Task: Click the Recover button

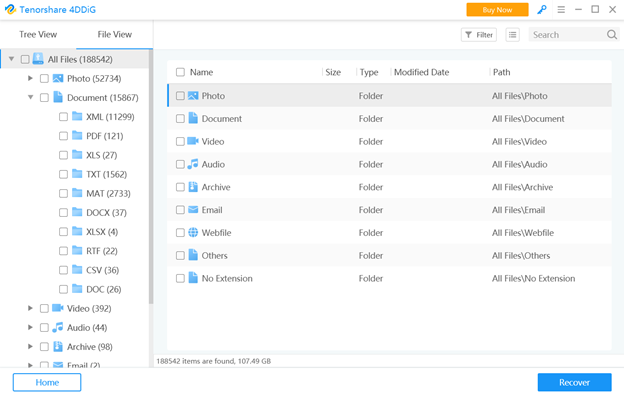Action: 574,382
